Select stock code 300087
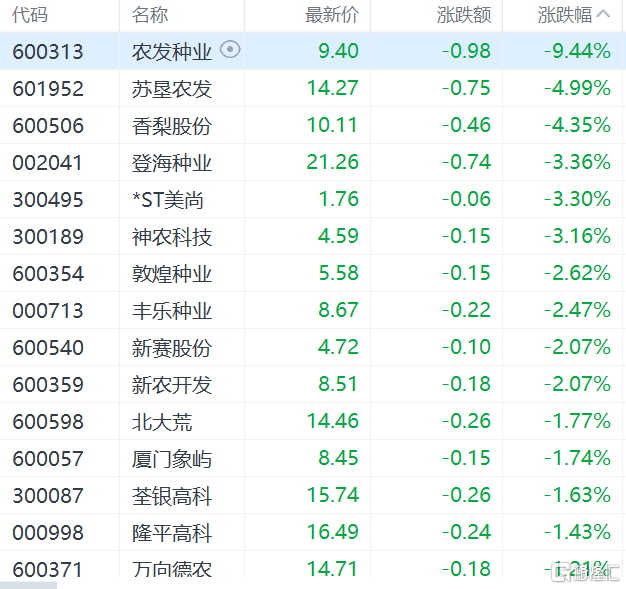The image size is (626, 589). pos(48,496)
